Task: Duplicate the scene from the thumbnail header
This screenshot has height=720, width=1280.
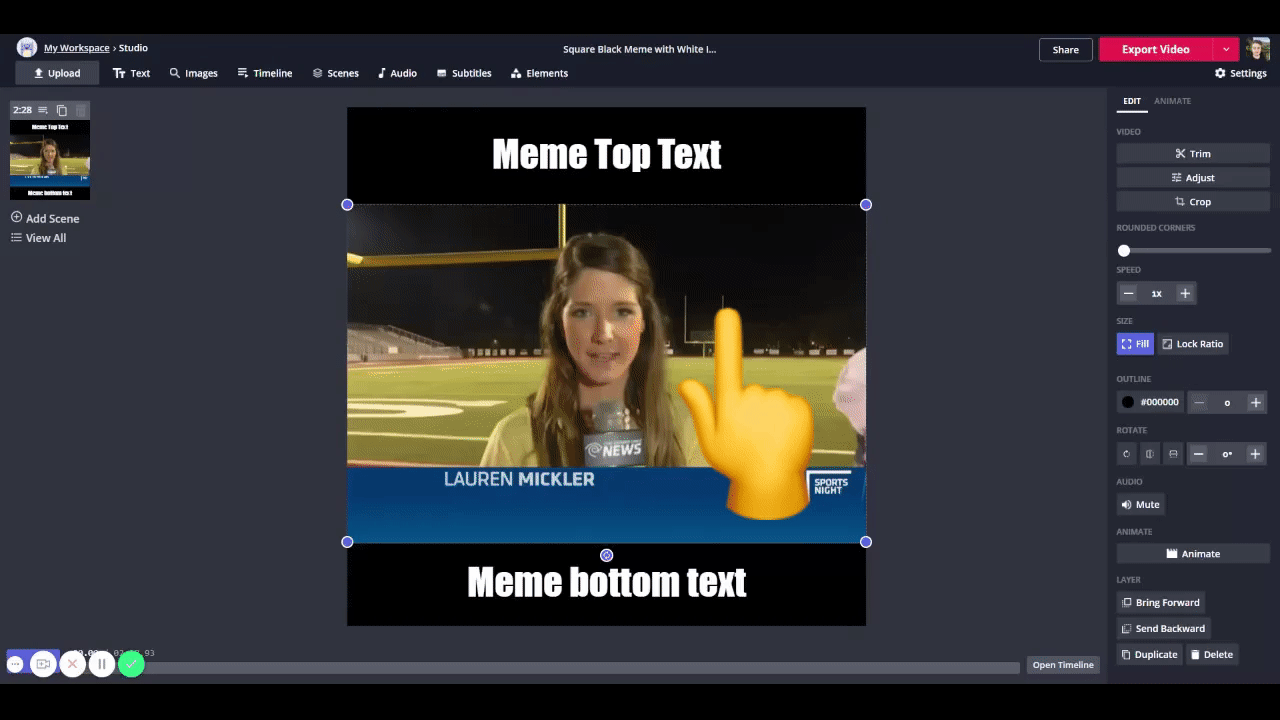Action: [62, 110]
